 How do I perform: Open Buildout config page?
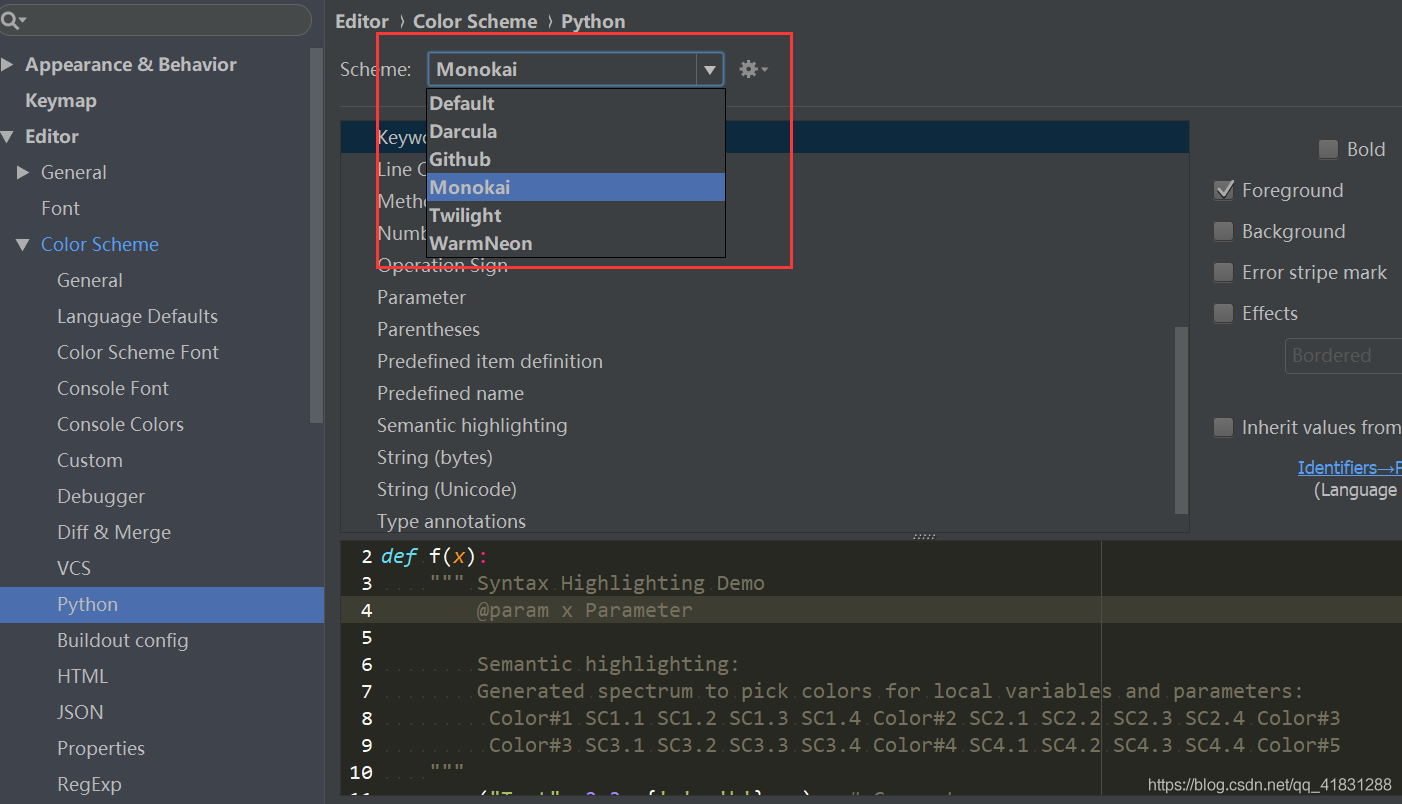point(123,640)
